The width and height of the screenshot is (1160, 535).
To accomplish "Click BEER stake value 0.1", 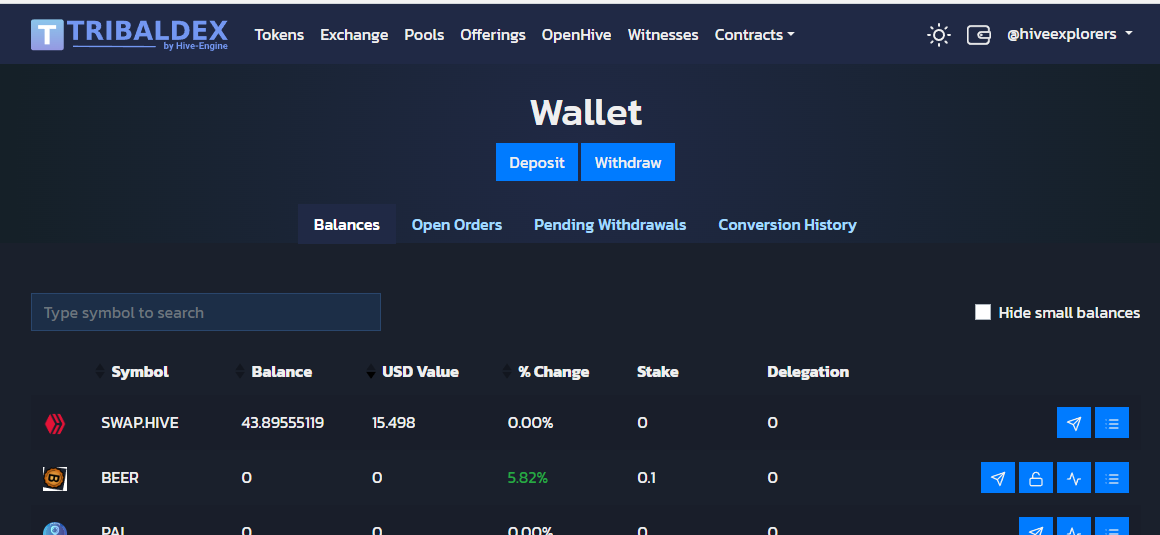I will coord(646,478).
